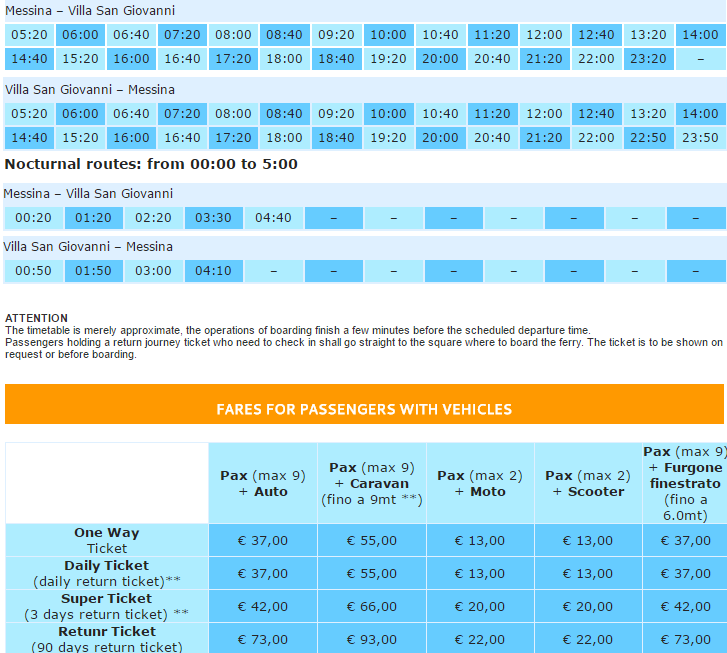Click the Pax + Caravan column header
Screen dimensions: 727x653
click(371, 483)
